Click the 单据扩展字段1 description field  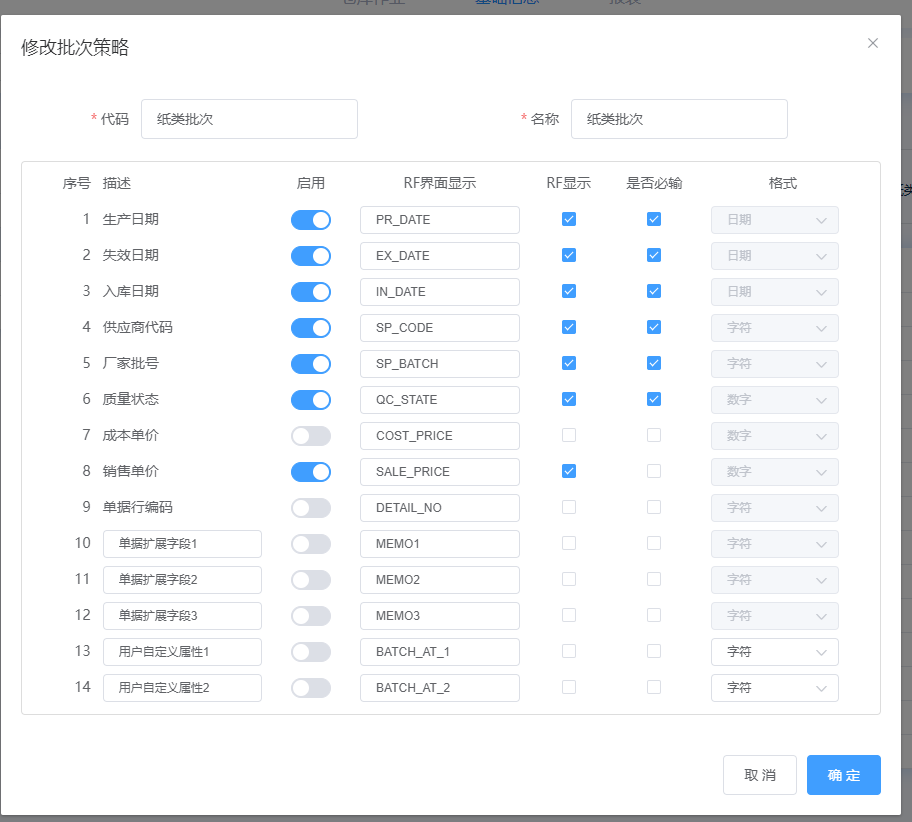point(182,544)
